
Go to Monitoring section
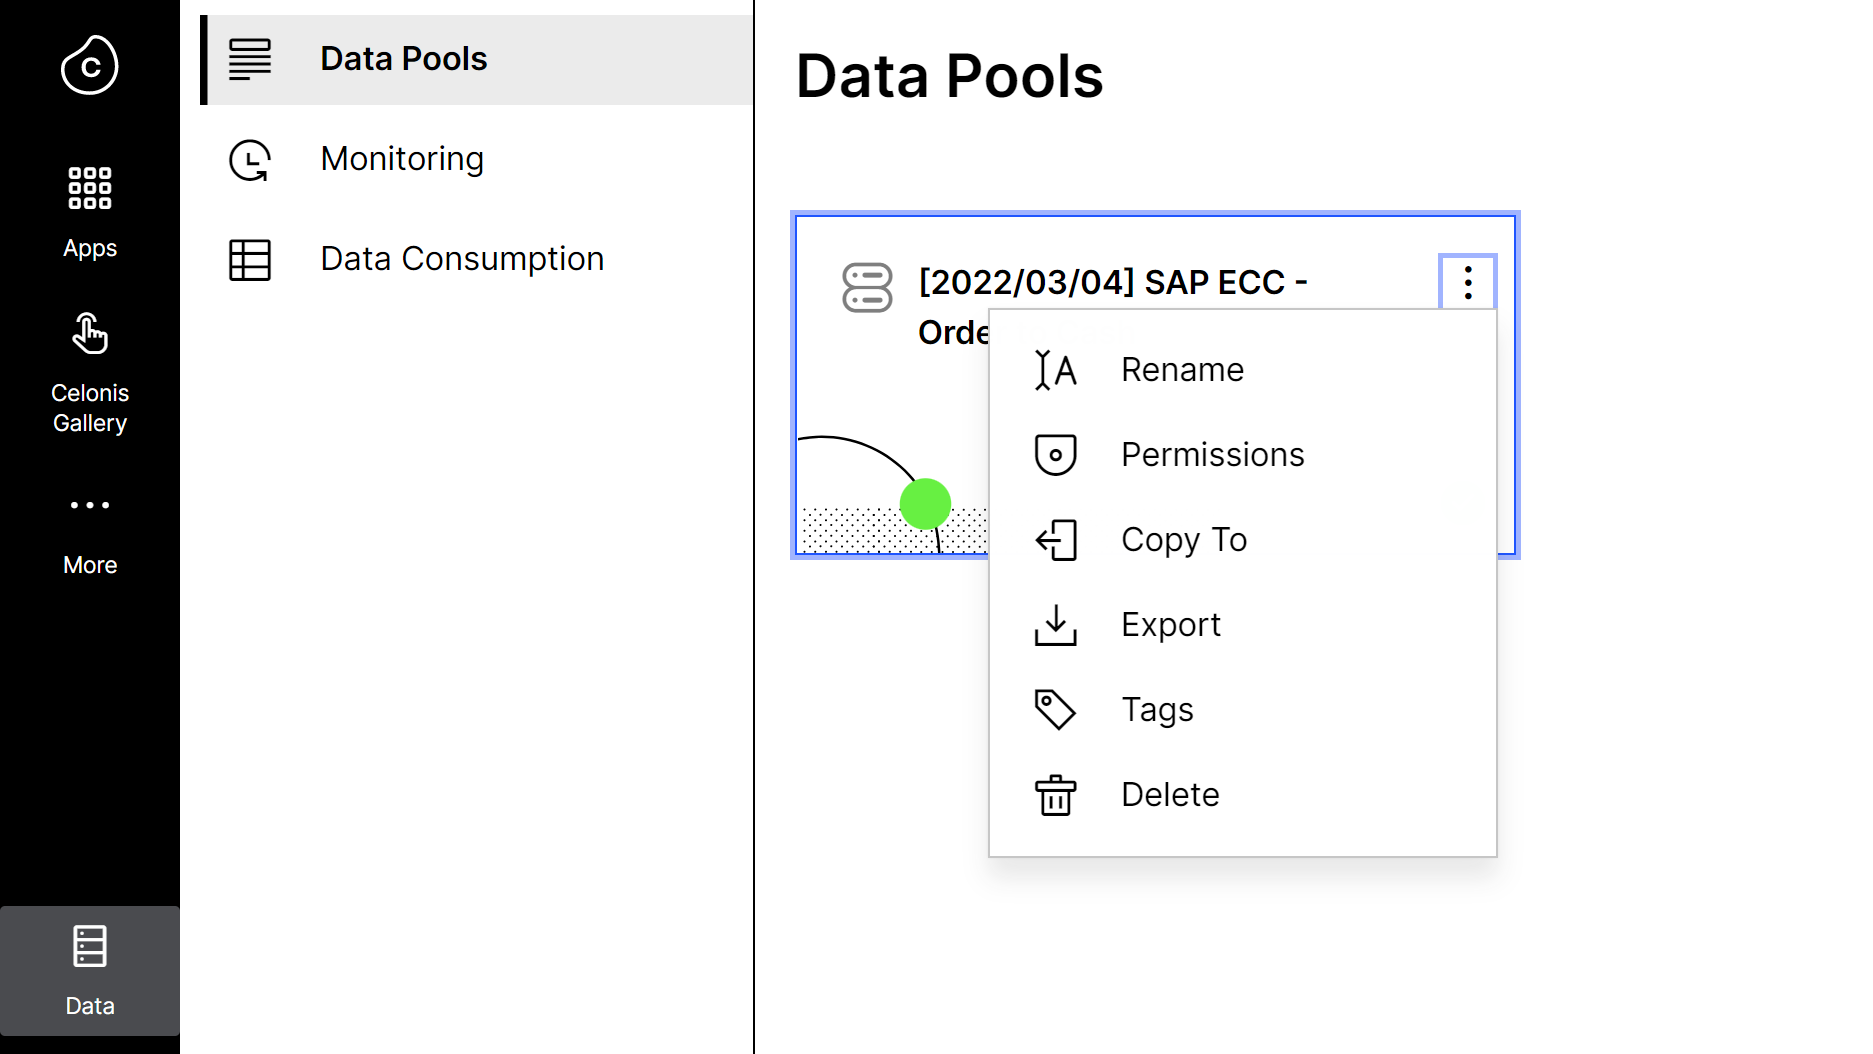[x=477, y=160]
